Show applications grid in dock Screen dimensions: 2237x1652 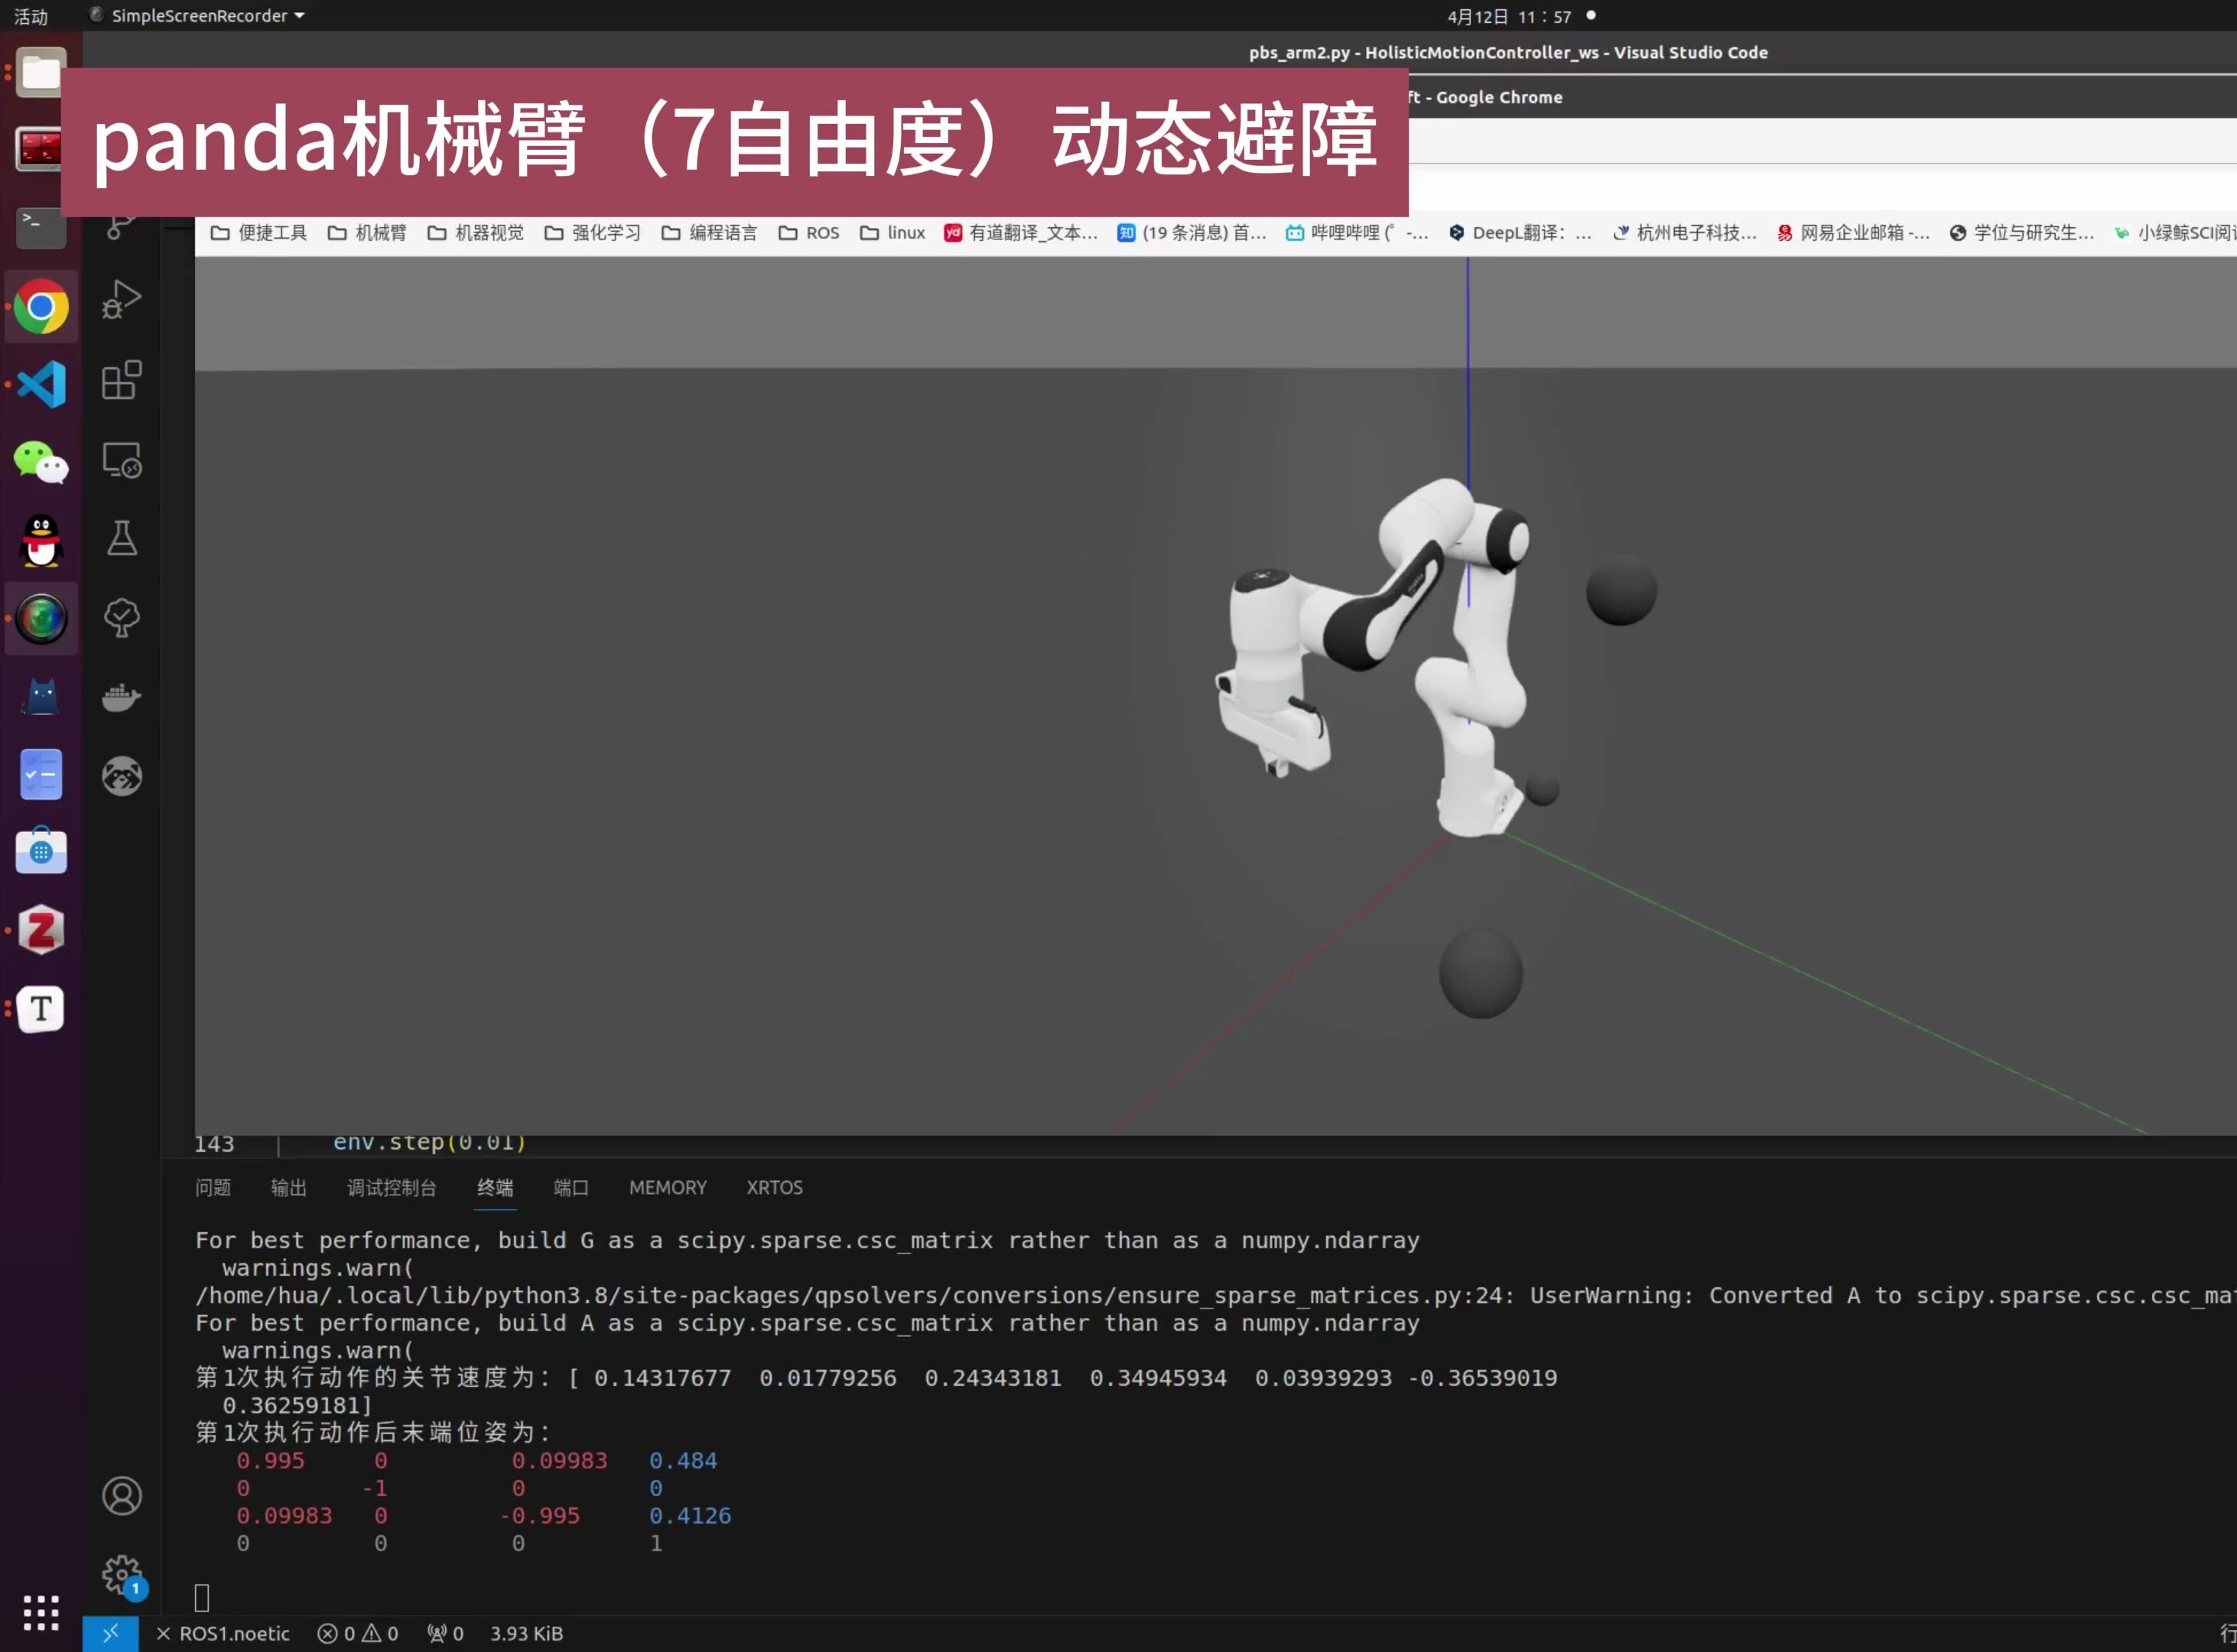point(41,1612)
